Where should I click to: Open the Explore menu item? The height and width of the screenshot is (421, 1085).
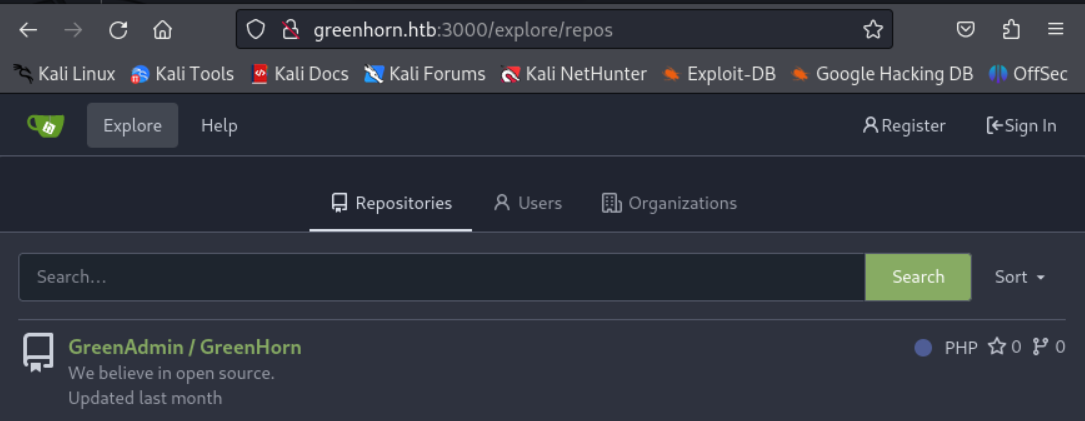pos(132,125)
